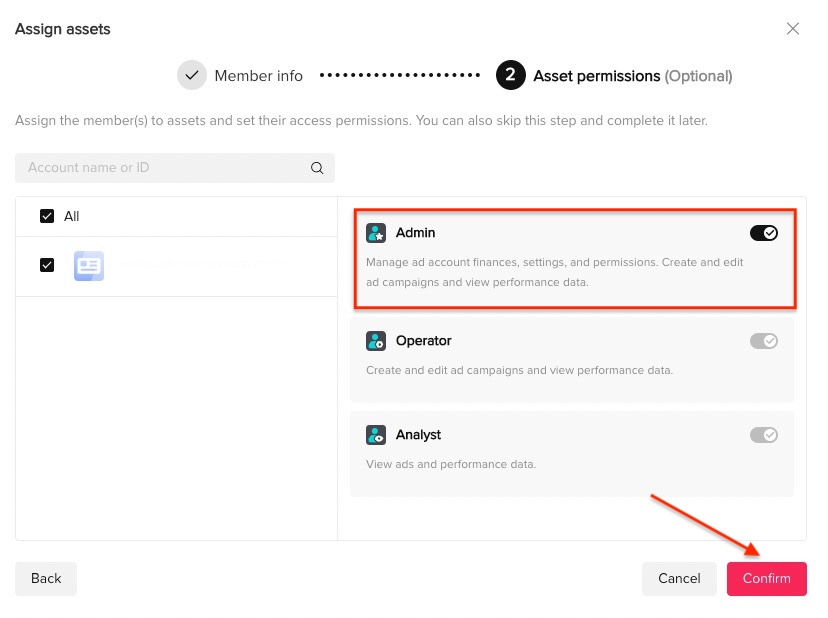Uncheck the All checkbox

(47, 216)
